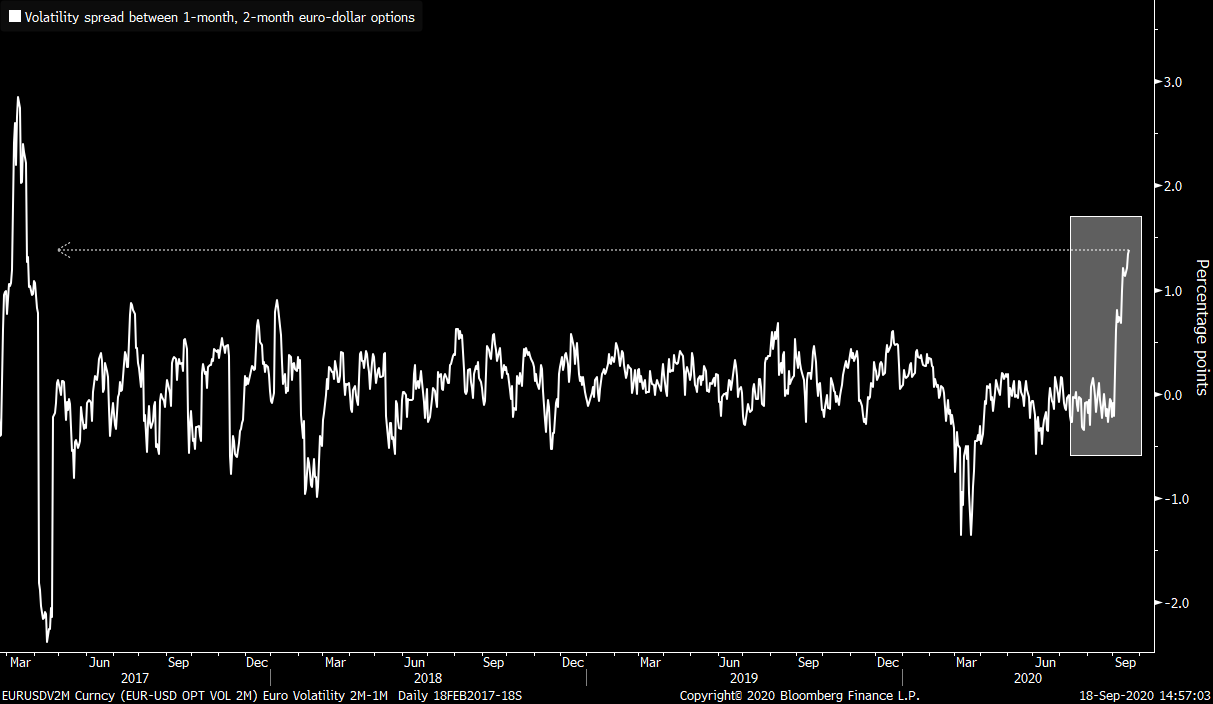
Task: Select the 'Percentage points' axis title
Action: point(1203,327)
